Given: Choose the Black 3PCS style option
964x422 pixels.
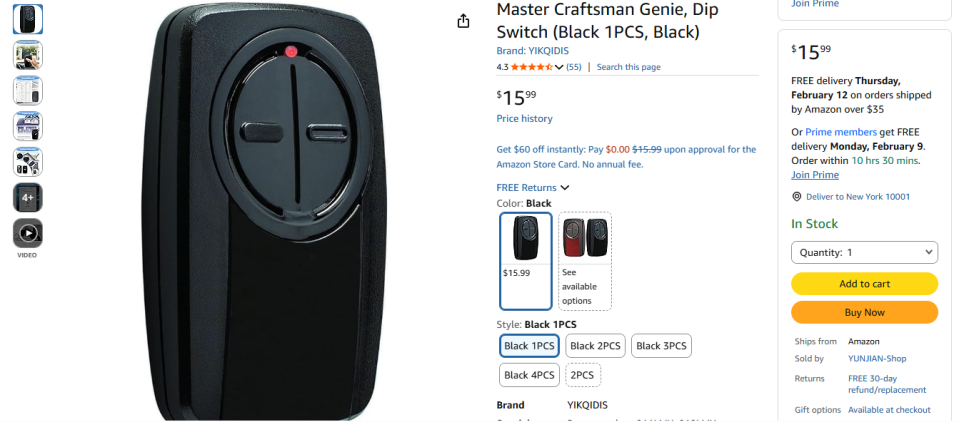Looking at the screenshot, I should [661, 346].
